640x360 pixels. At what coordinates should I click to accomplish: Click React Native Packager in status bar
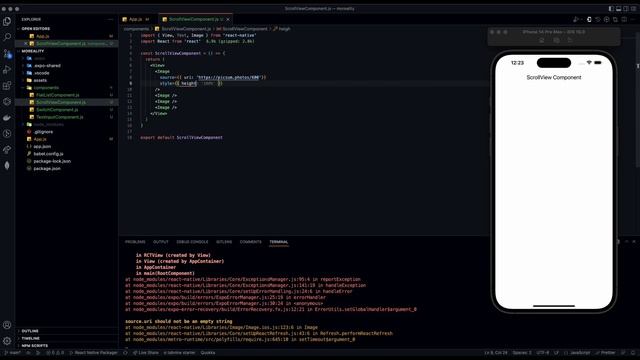pos(93,353)
